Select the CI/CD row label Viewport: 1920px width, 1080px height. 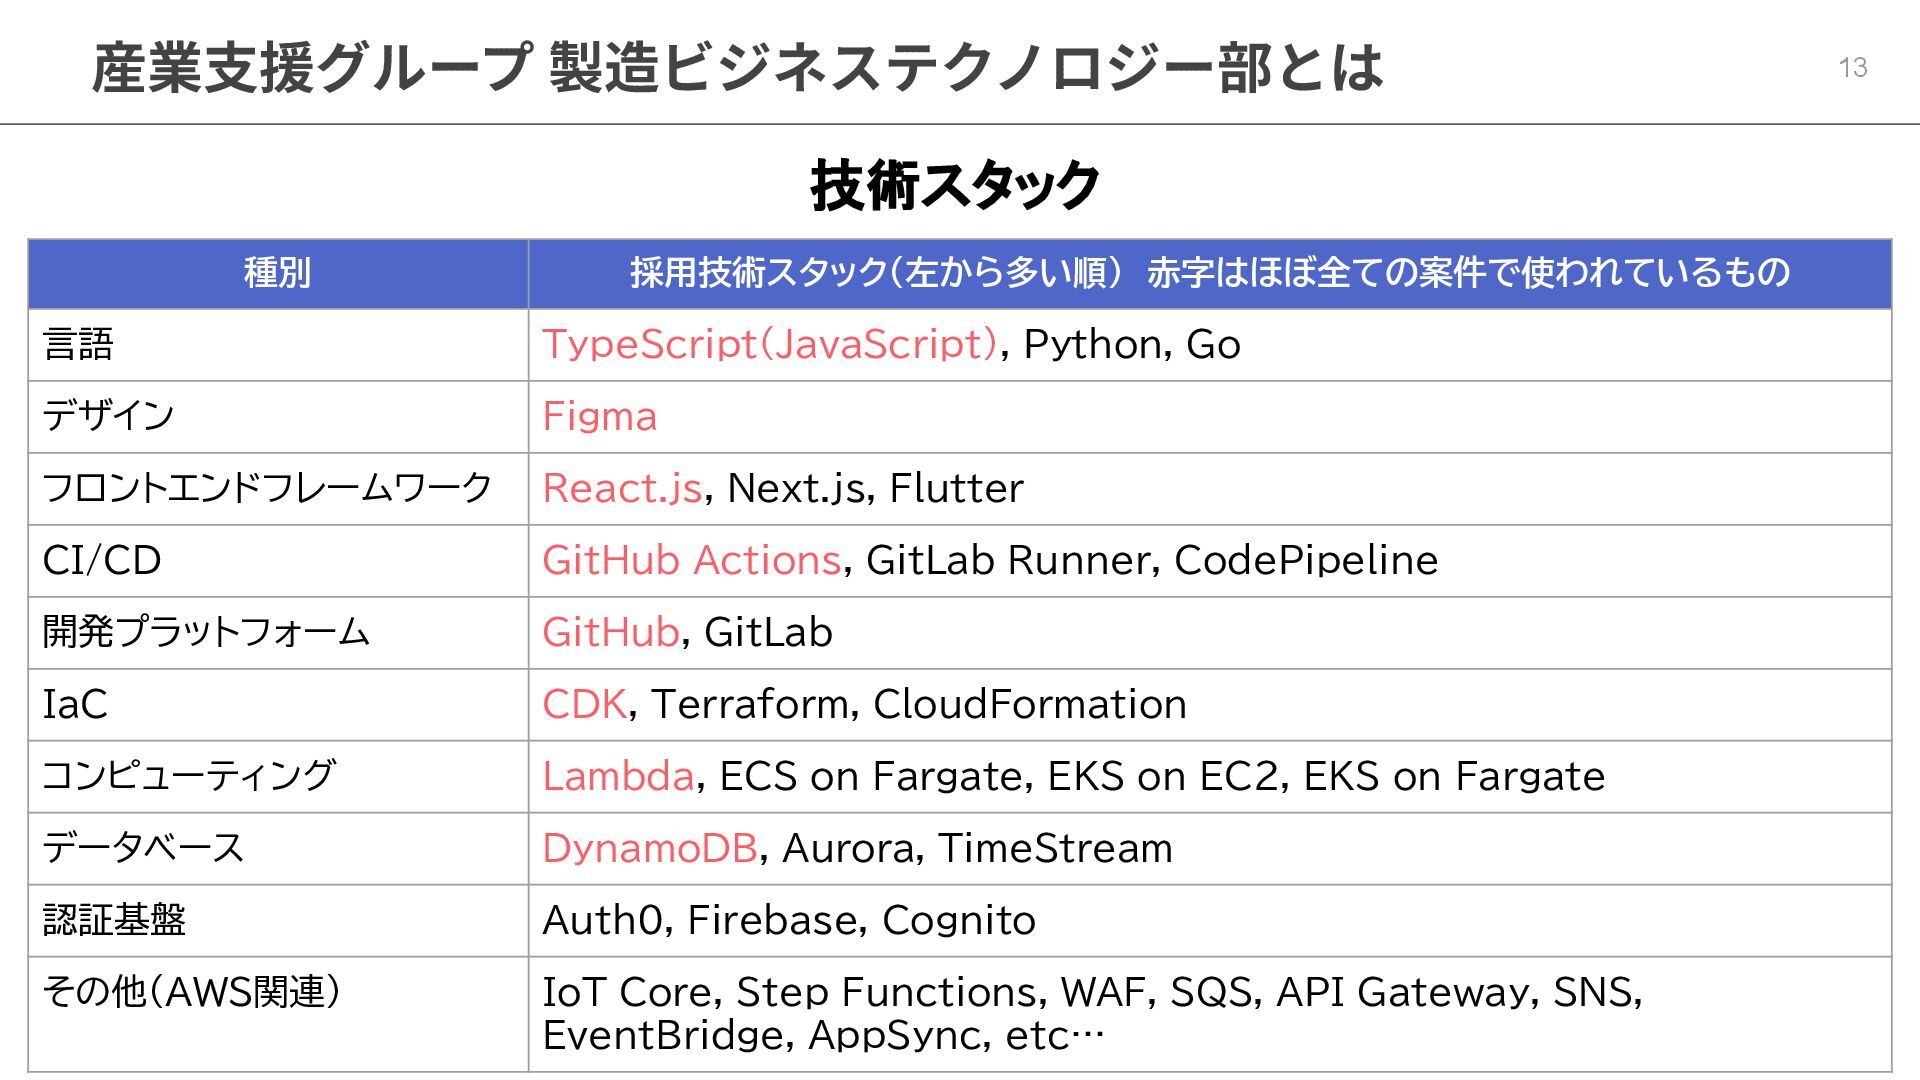coord(102,561)
